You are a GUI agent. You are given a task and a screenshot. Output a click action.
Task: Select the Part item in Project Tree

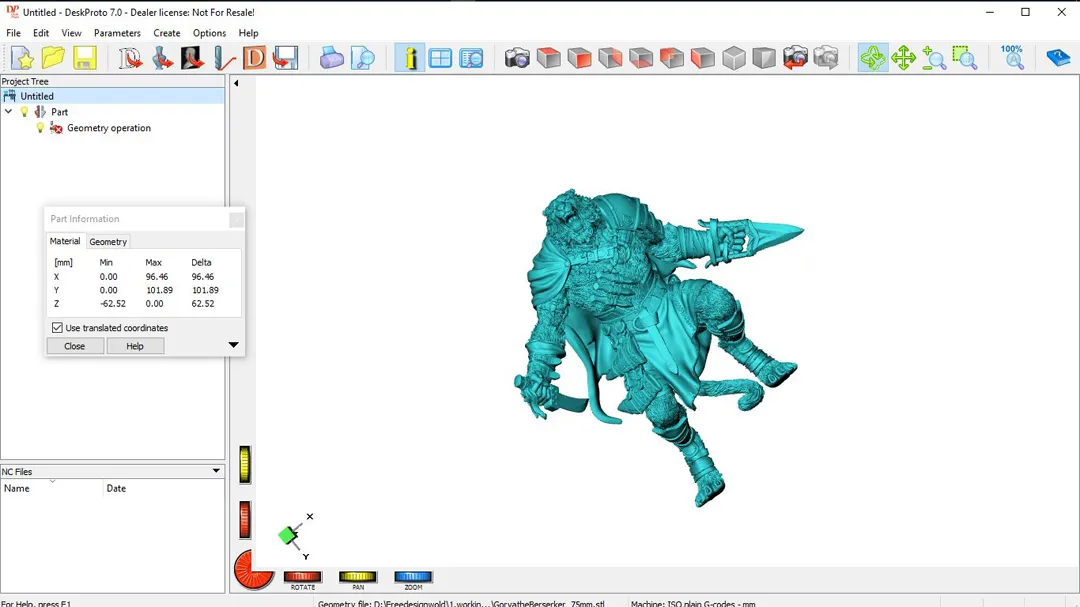(59, 112)
